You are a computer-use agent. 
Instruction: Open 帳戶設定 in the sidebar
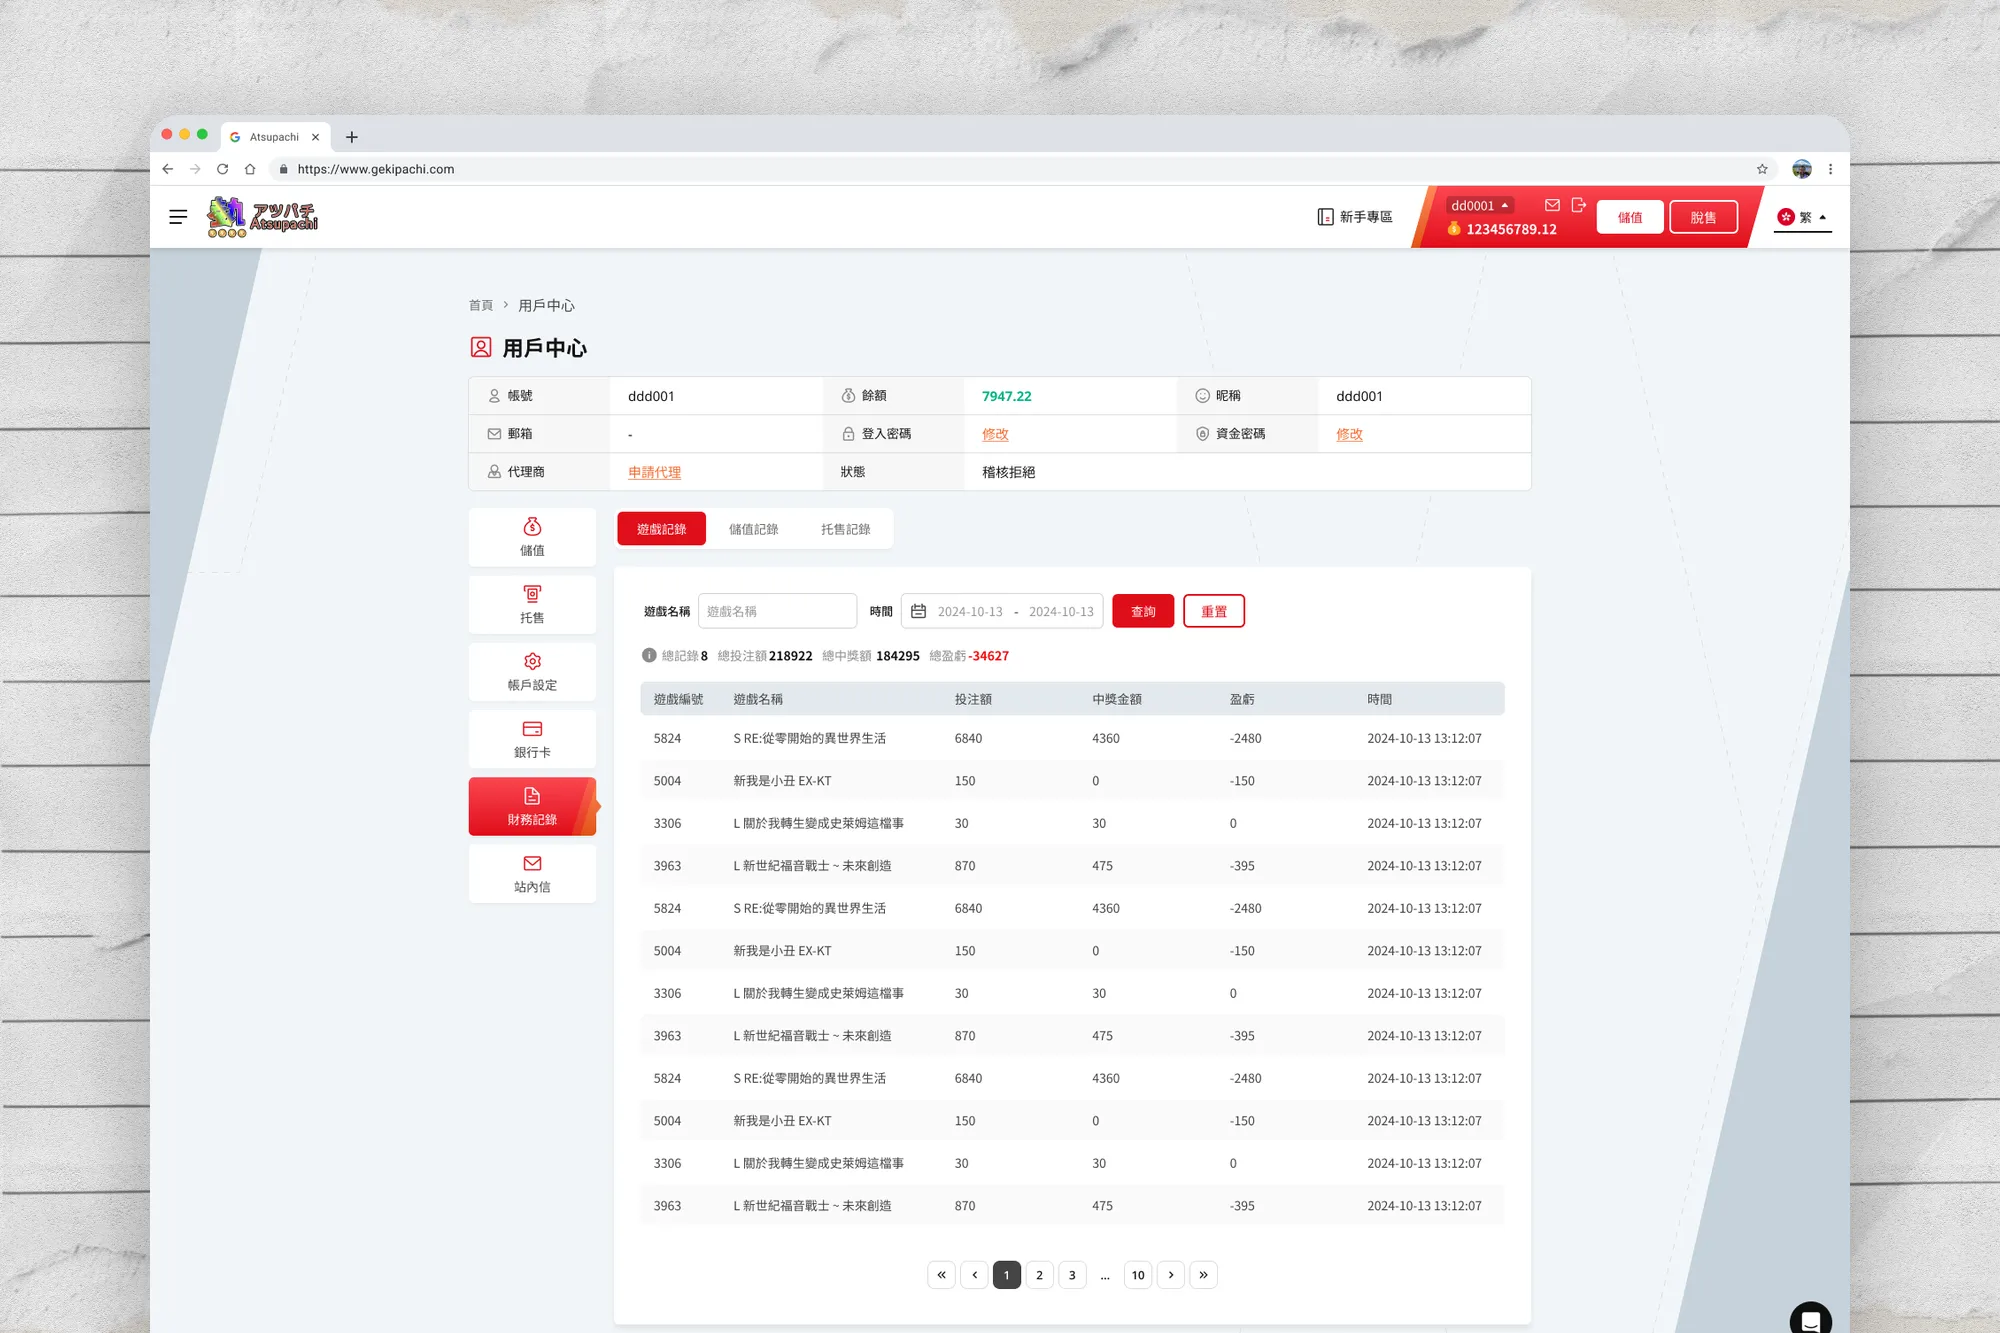532,672
